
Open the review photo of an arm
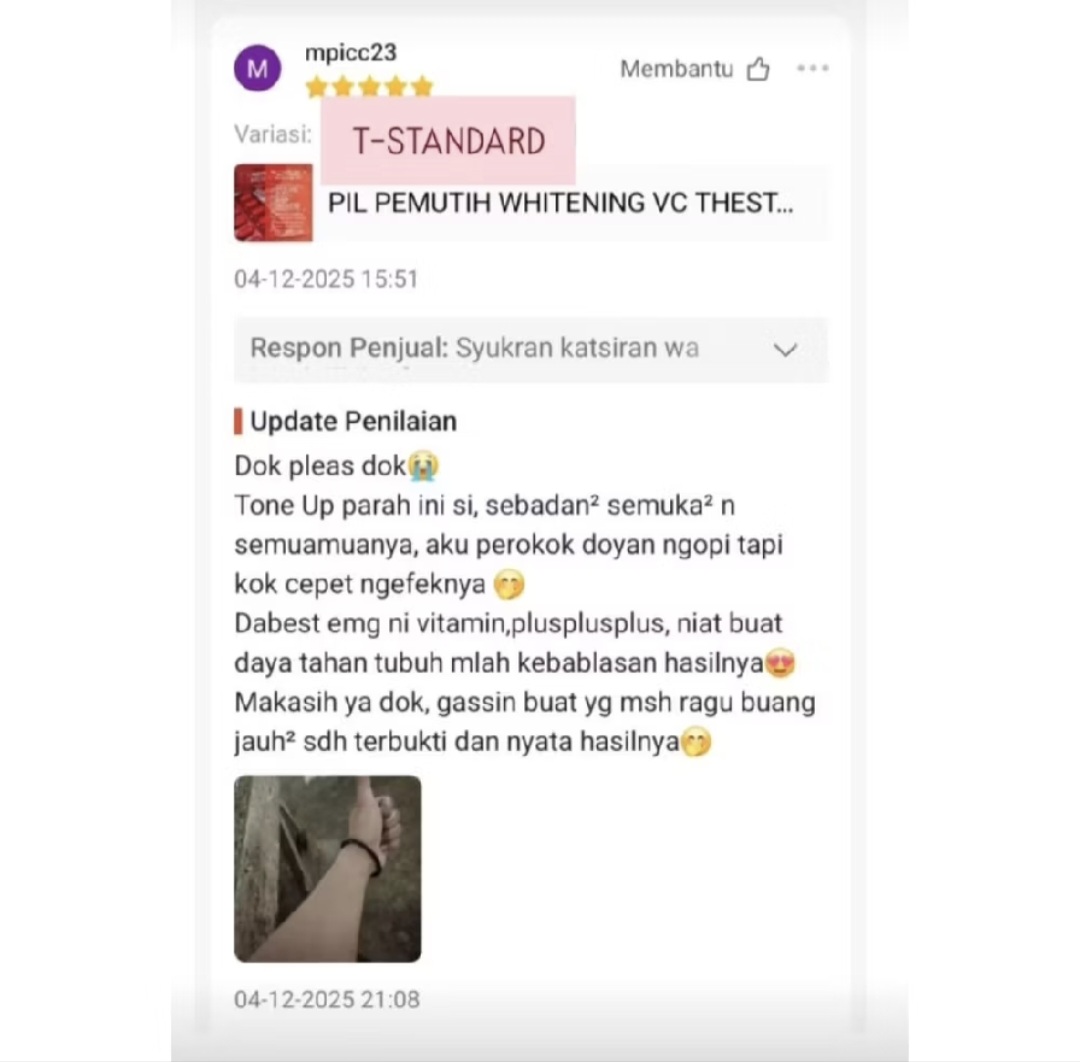328,868
